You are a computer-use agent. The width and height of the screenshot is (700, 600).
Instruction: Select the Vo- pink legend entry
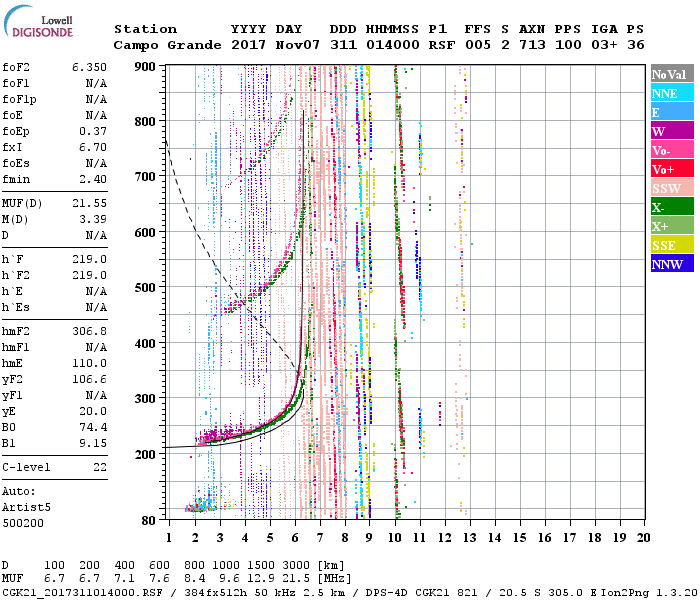point(671,150)
